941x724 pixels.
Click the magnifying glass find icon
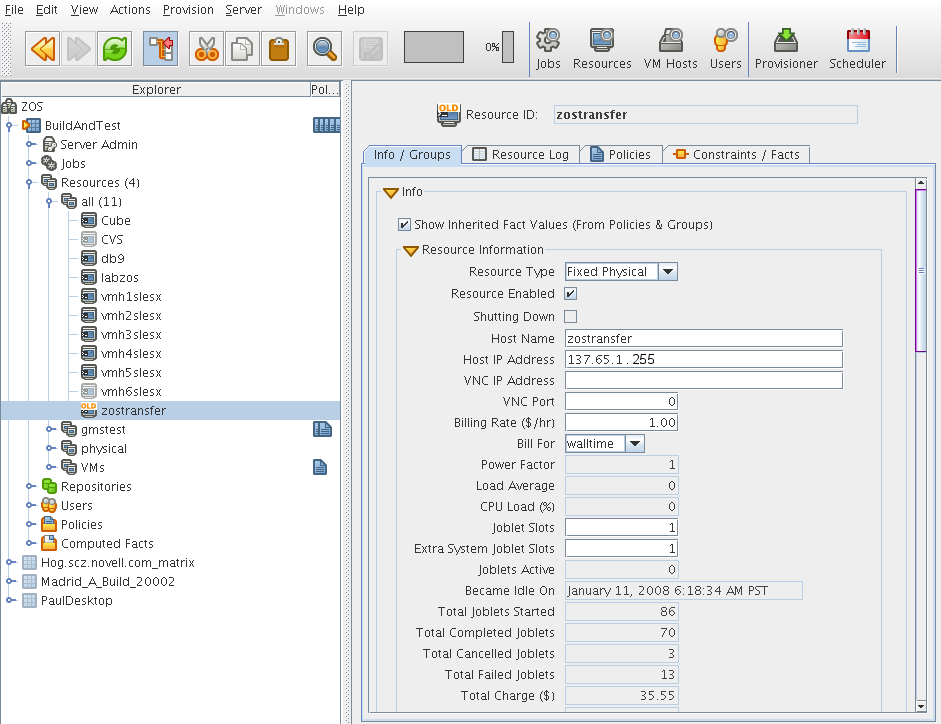point(324,48)
